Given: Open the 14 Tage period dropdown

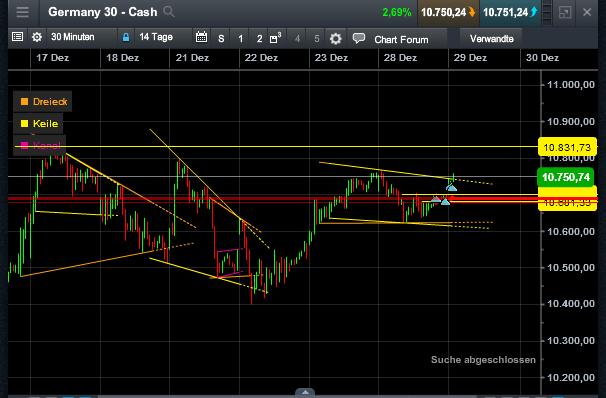Looking at the screenshot, I should [x=163, y=37].
